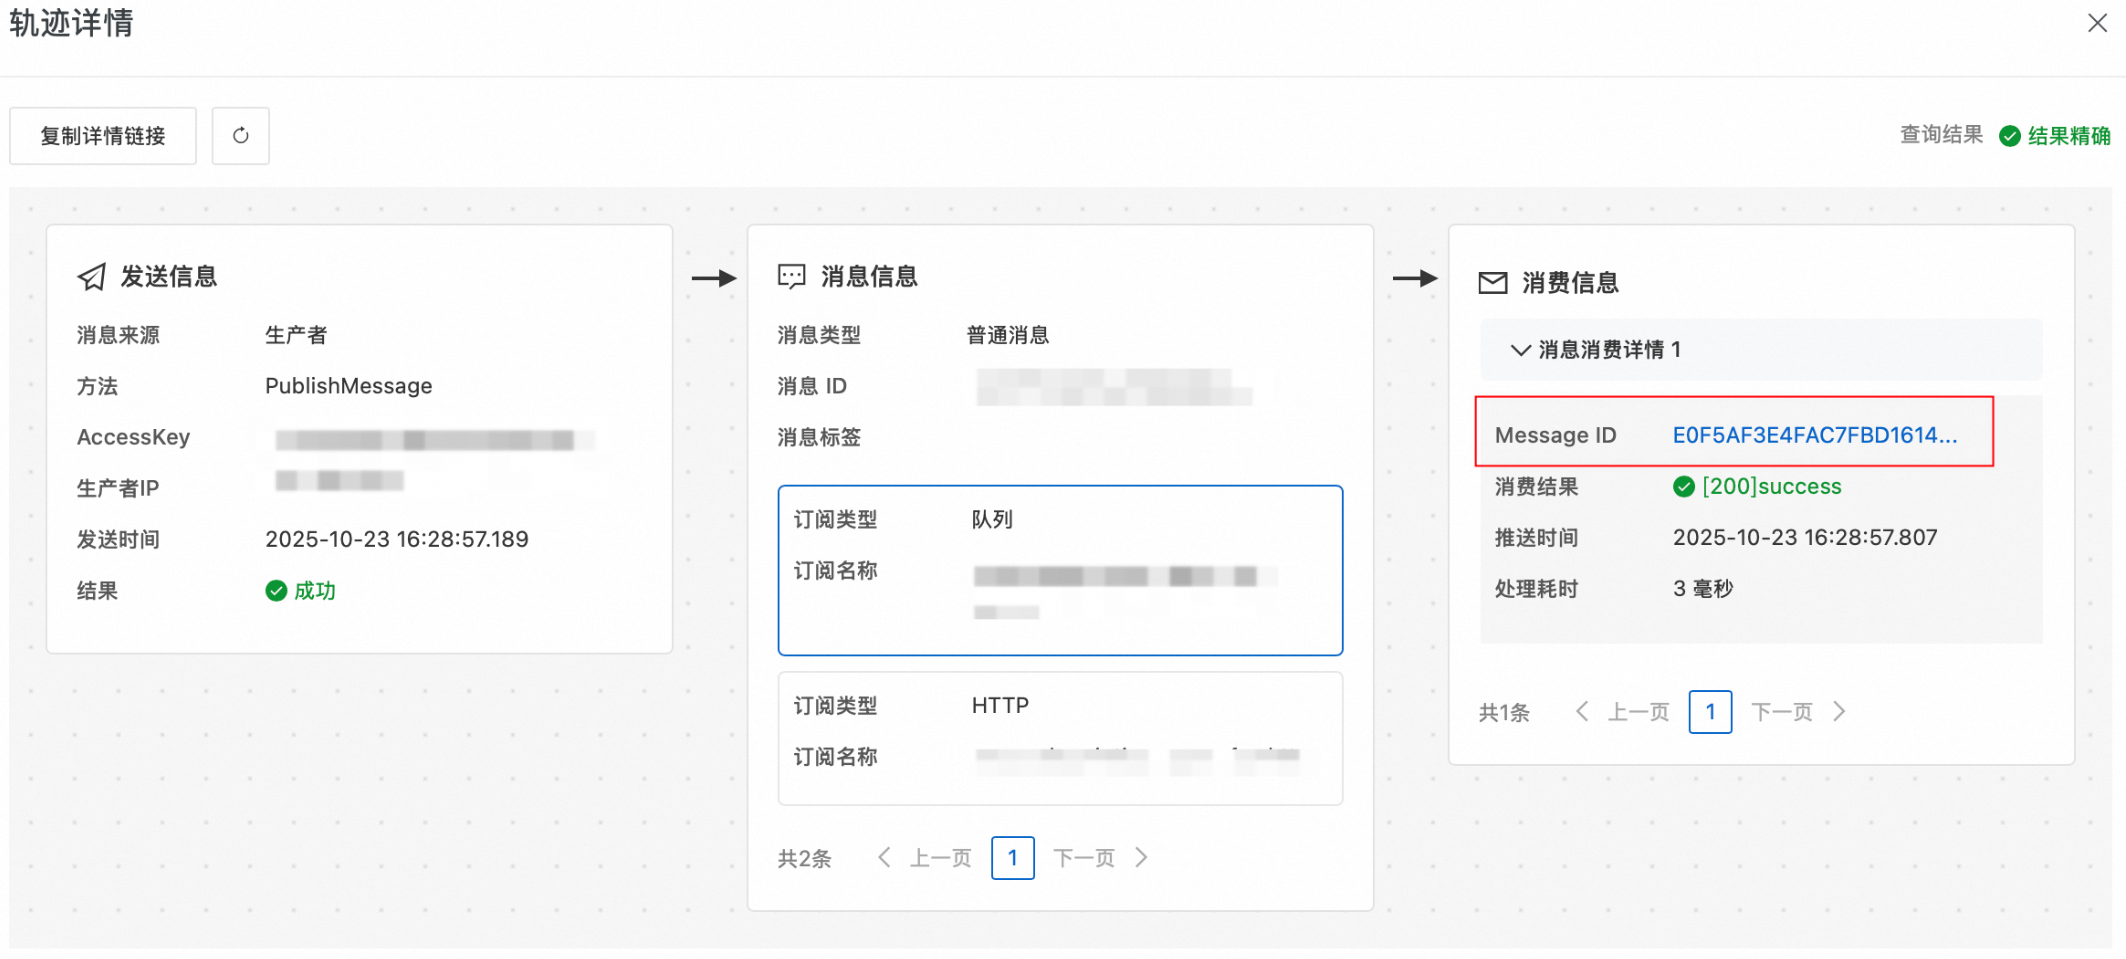This screenshot has width=2126, height=959.
Task: Click the 查询结果 label
Action: (1941, 135)
